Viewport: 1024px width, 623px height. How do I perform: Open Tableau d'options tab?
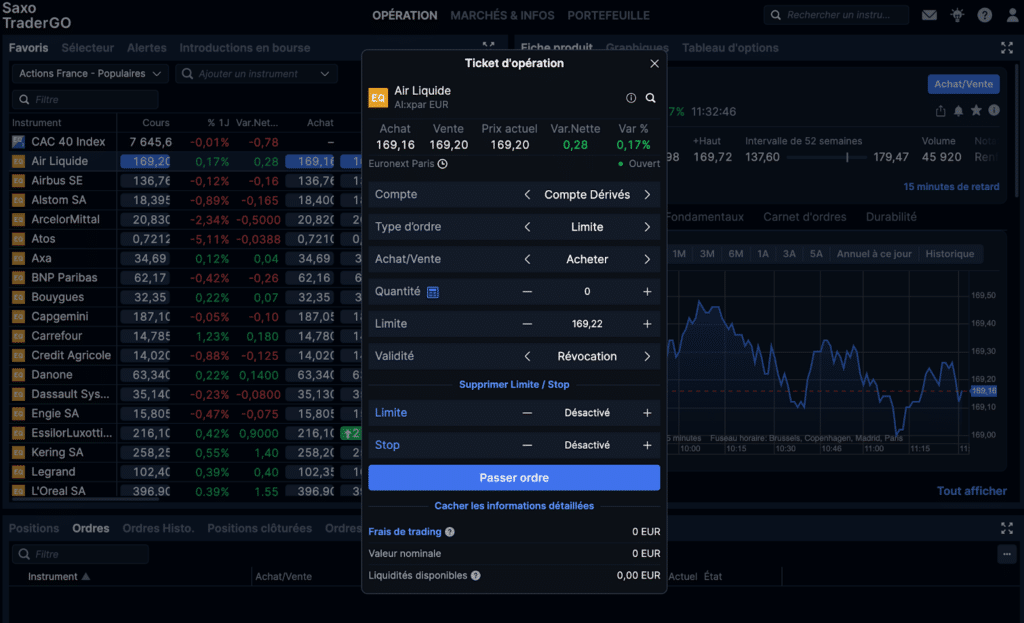pyautogui.click(x=730, y=48)
